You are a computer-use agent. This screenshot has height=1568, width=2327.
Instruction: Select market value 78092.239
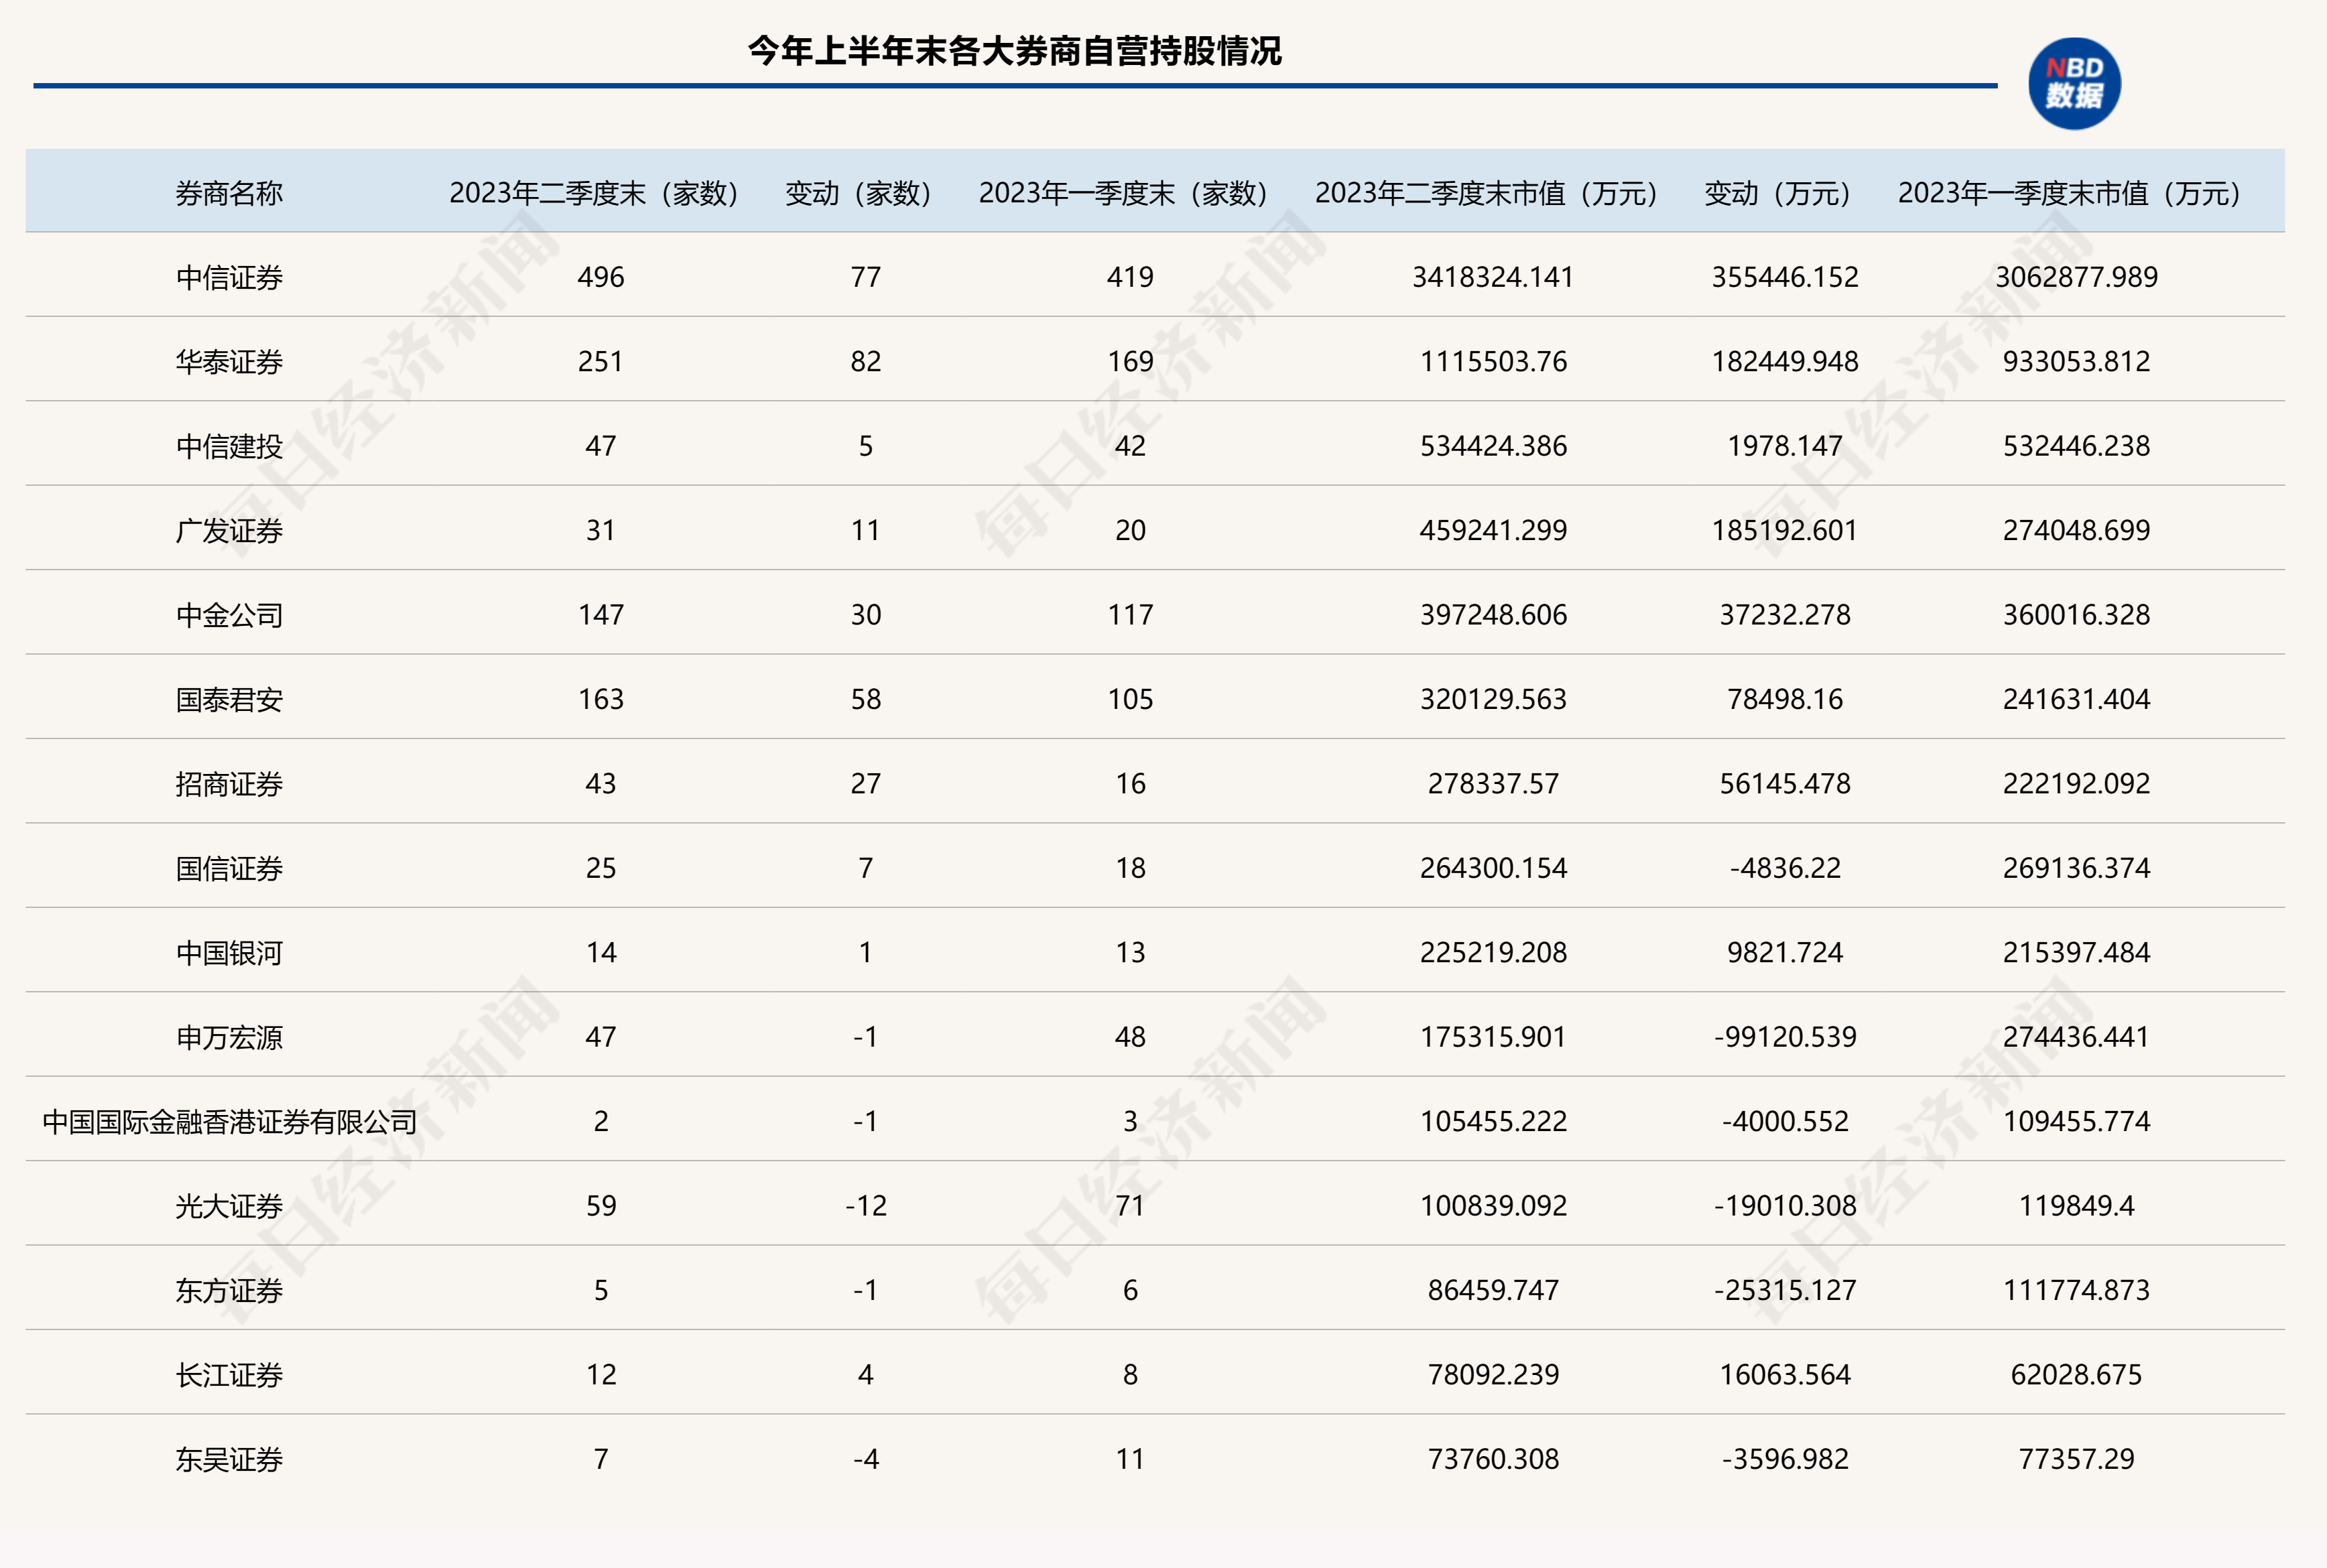pos(1493,1376)
